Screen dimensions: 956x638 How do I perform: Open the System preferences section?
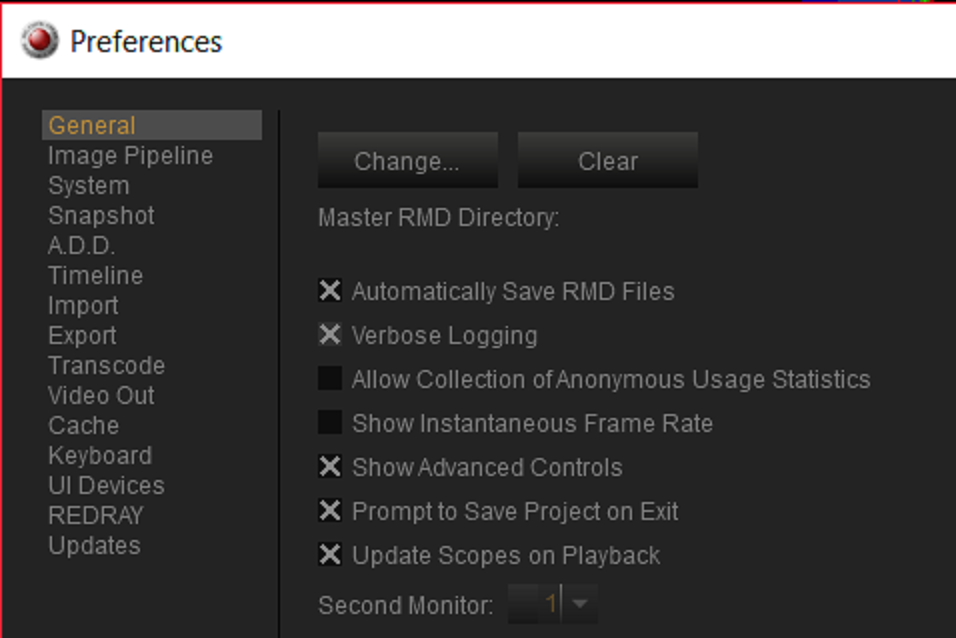click(88, 185)
